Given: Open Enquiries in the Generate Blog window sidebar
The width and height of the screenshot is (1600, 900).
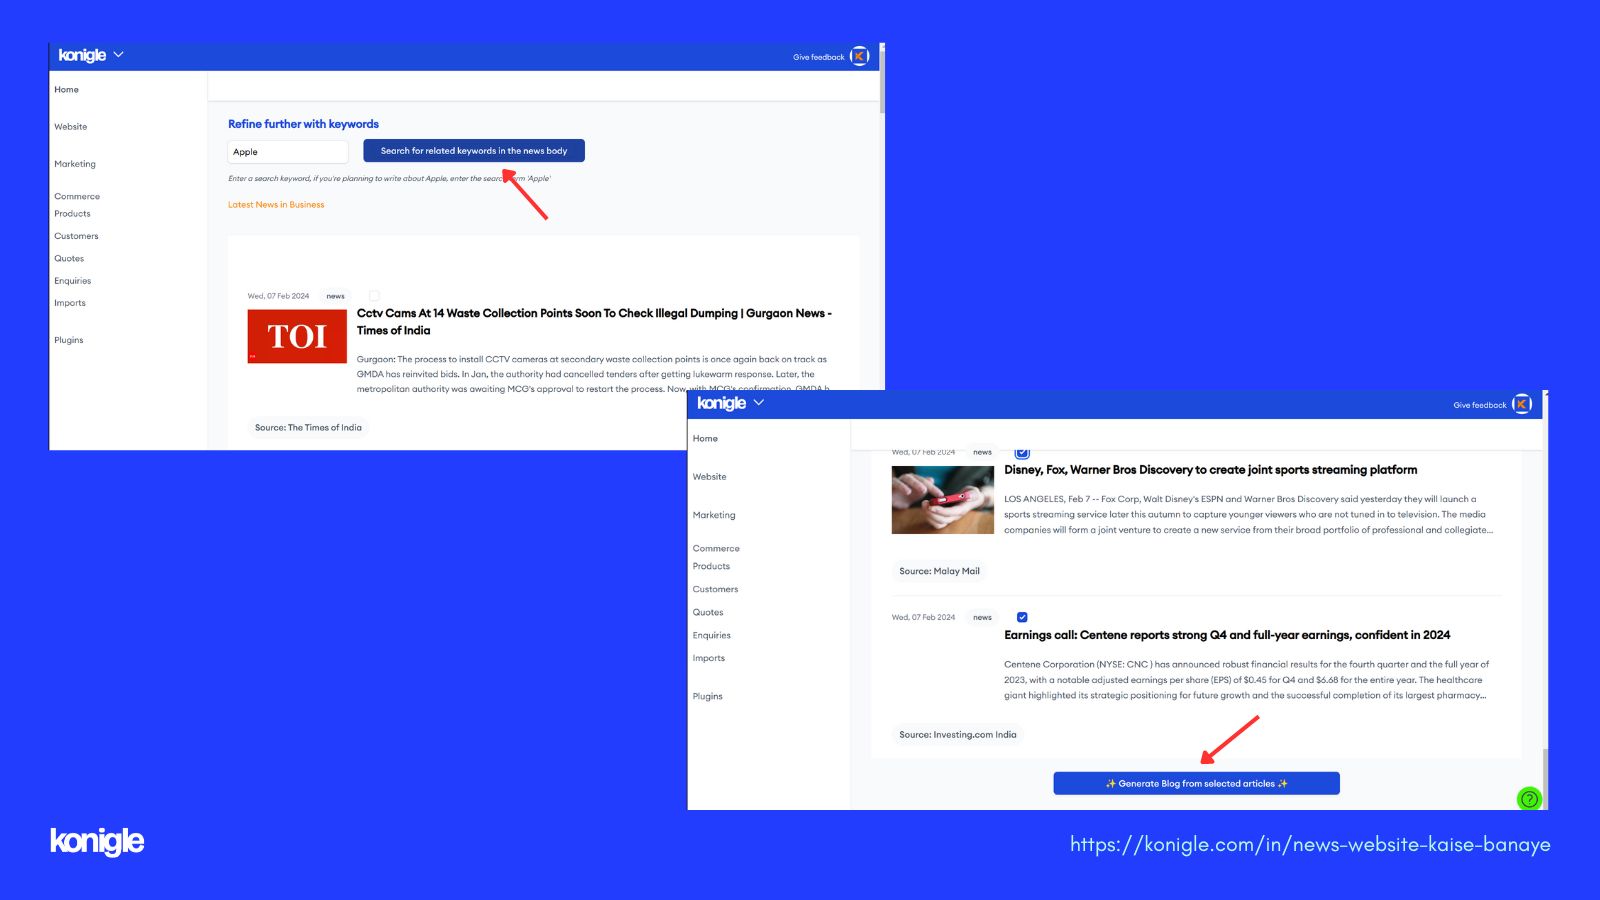Looking at the screenshot, I should point(711,636).
